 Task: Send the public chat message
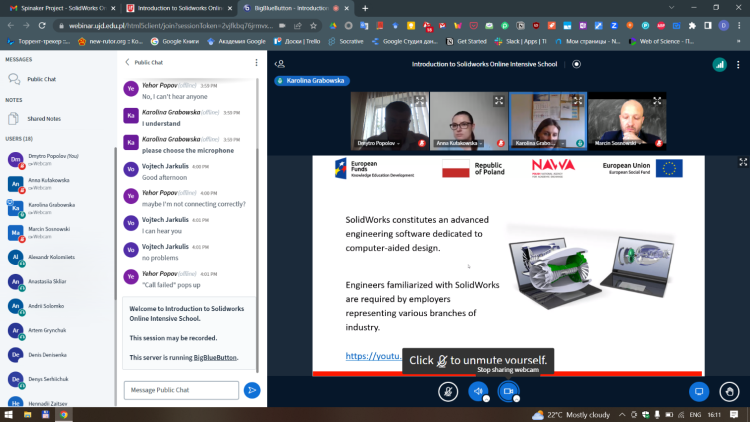(252, 390)
